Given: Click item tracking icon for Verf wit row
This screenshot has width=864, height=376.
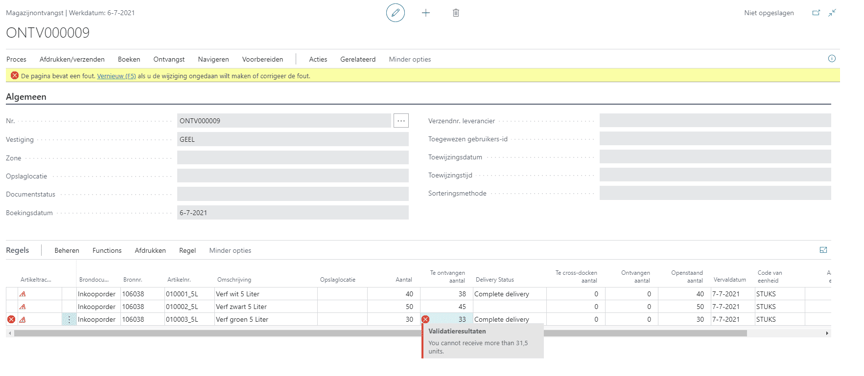Looking at the screenshot, I should (x=23, y=294).
